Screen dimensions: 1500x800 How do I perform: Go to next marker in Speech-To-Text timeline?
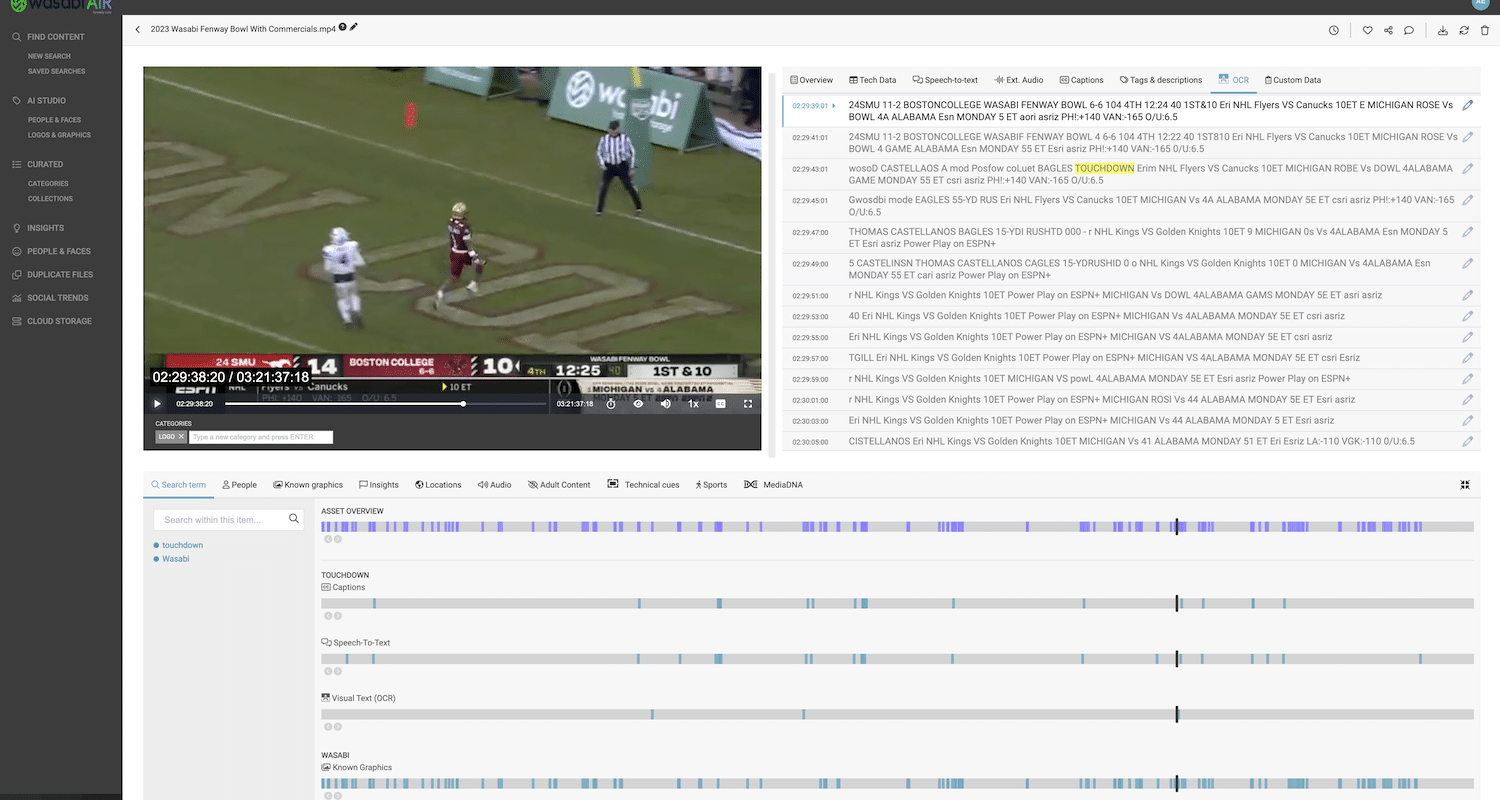point(338,671)
